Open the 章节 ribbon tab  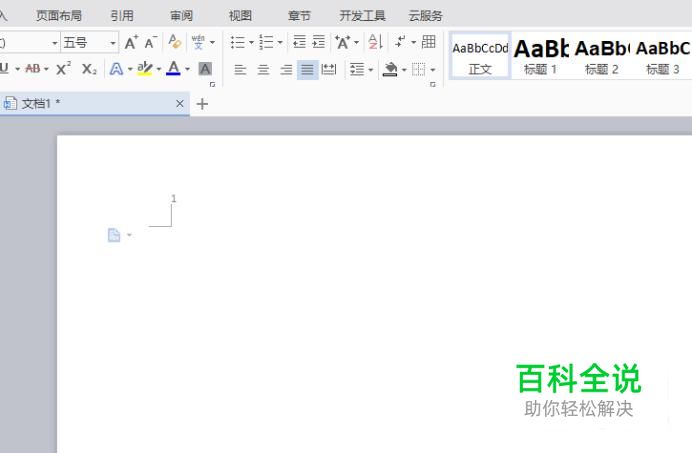click(x=299, y=16)
